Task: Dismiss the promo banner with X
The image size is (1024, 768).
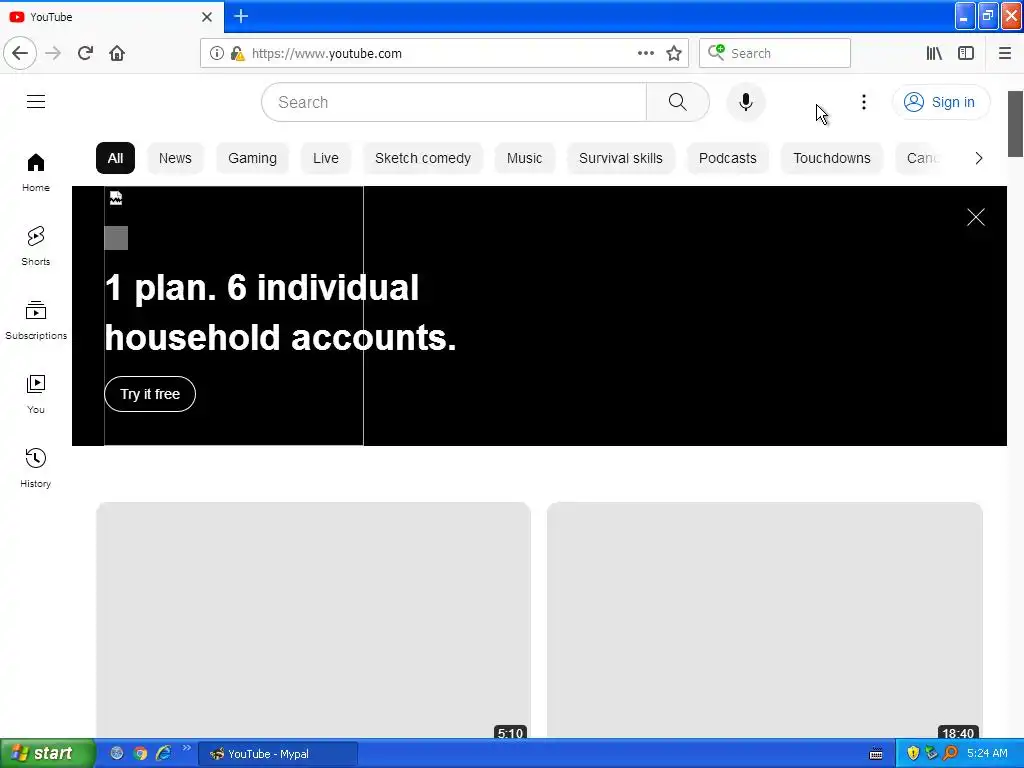Action: pos(976,217)
